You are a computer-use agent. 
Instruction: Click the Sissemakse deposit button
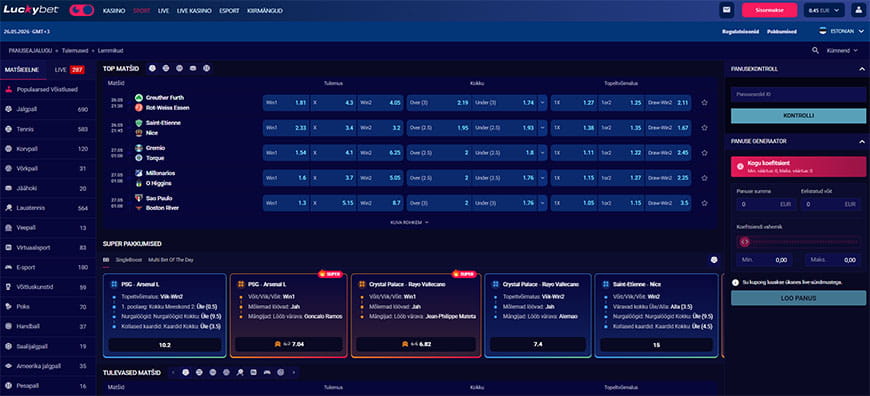coord(769,10)
